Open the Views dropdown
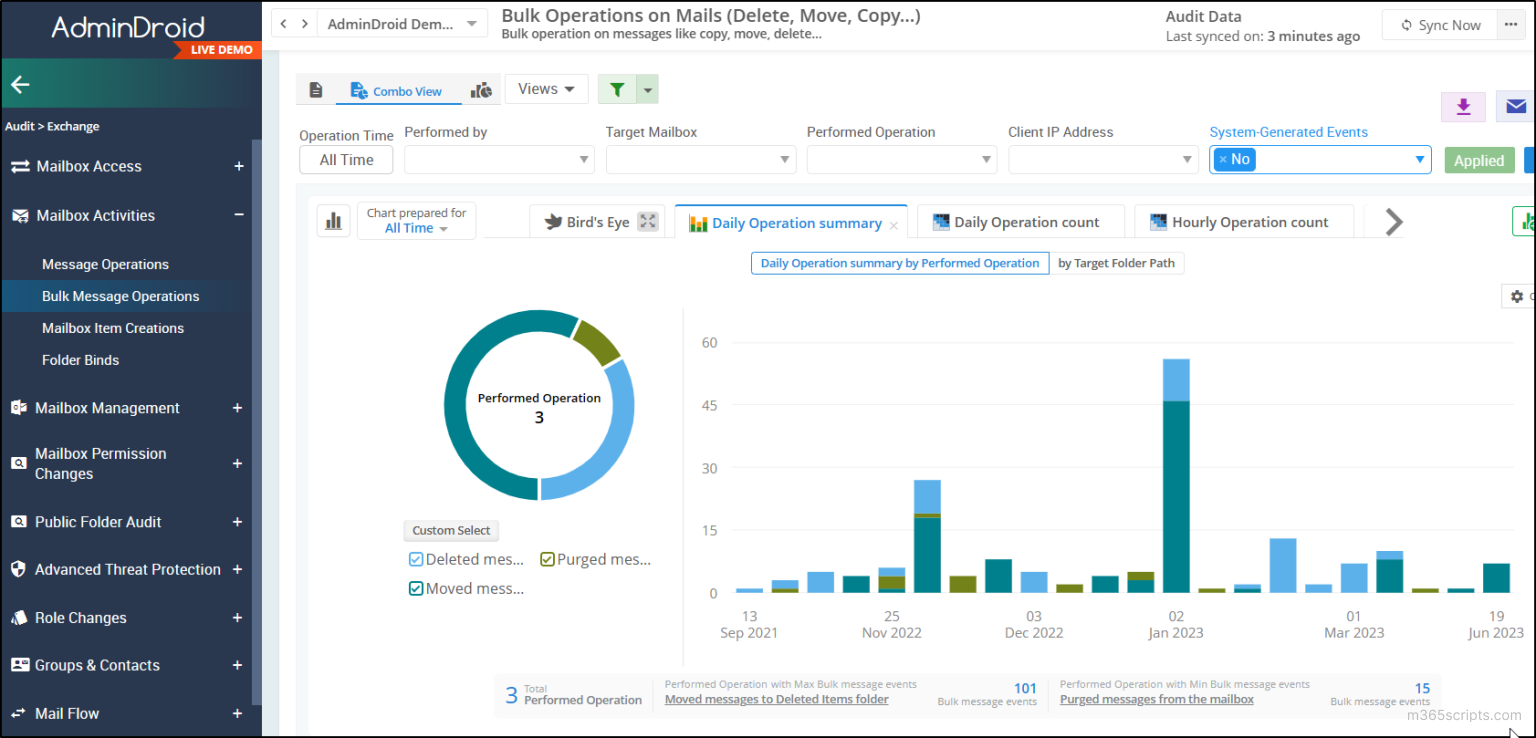Screen dimensions: 1536x738 (546, 88)
